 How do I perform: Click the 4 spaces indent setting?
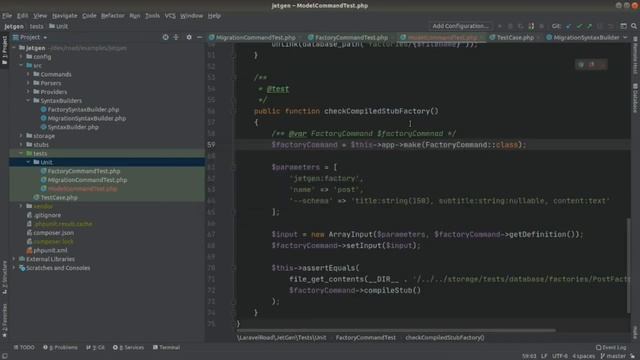(x=584, y=356)
